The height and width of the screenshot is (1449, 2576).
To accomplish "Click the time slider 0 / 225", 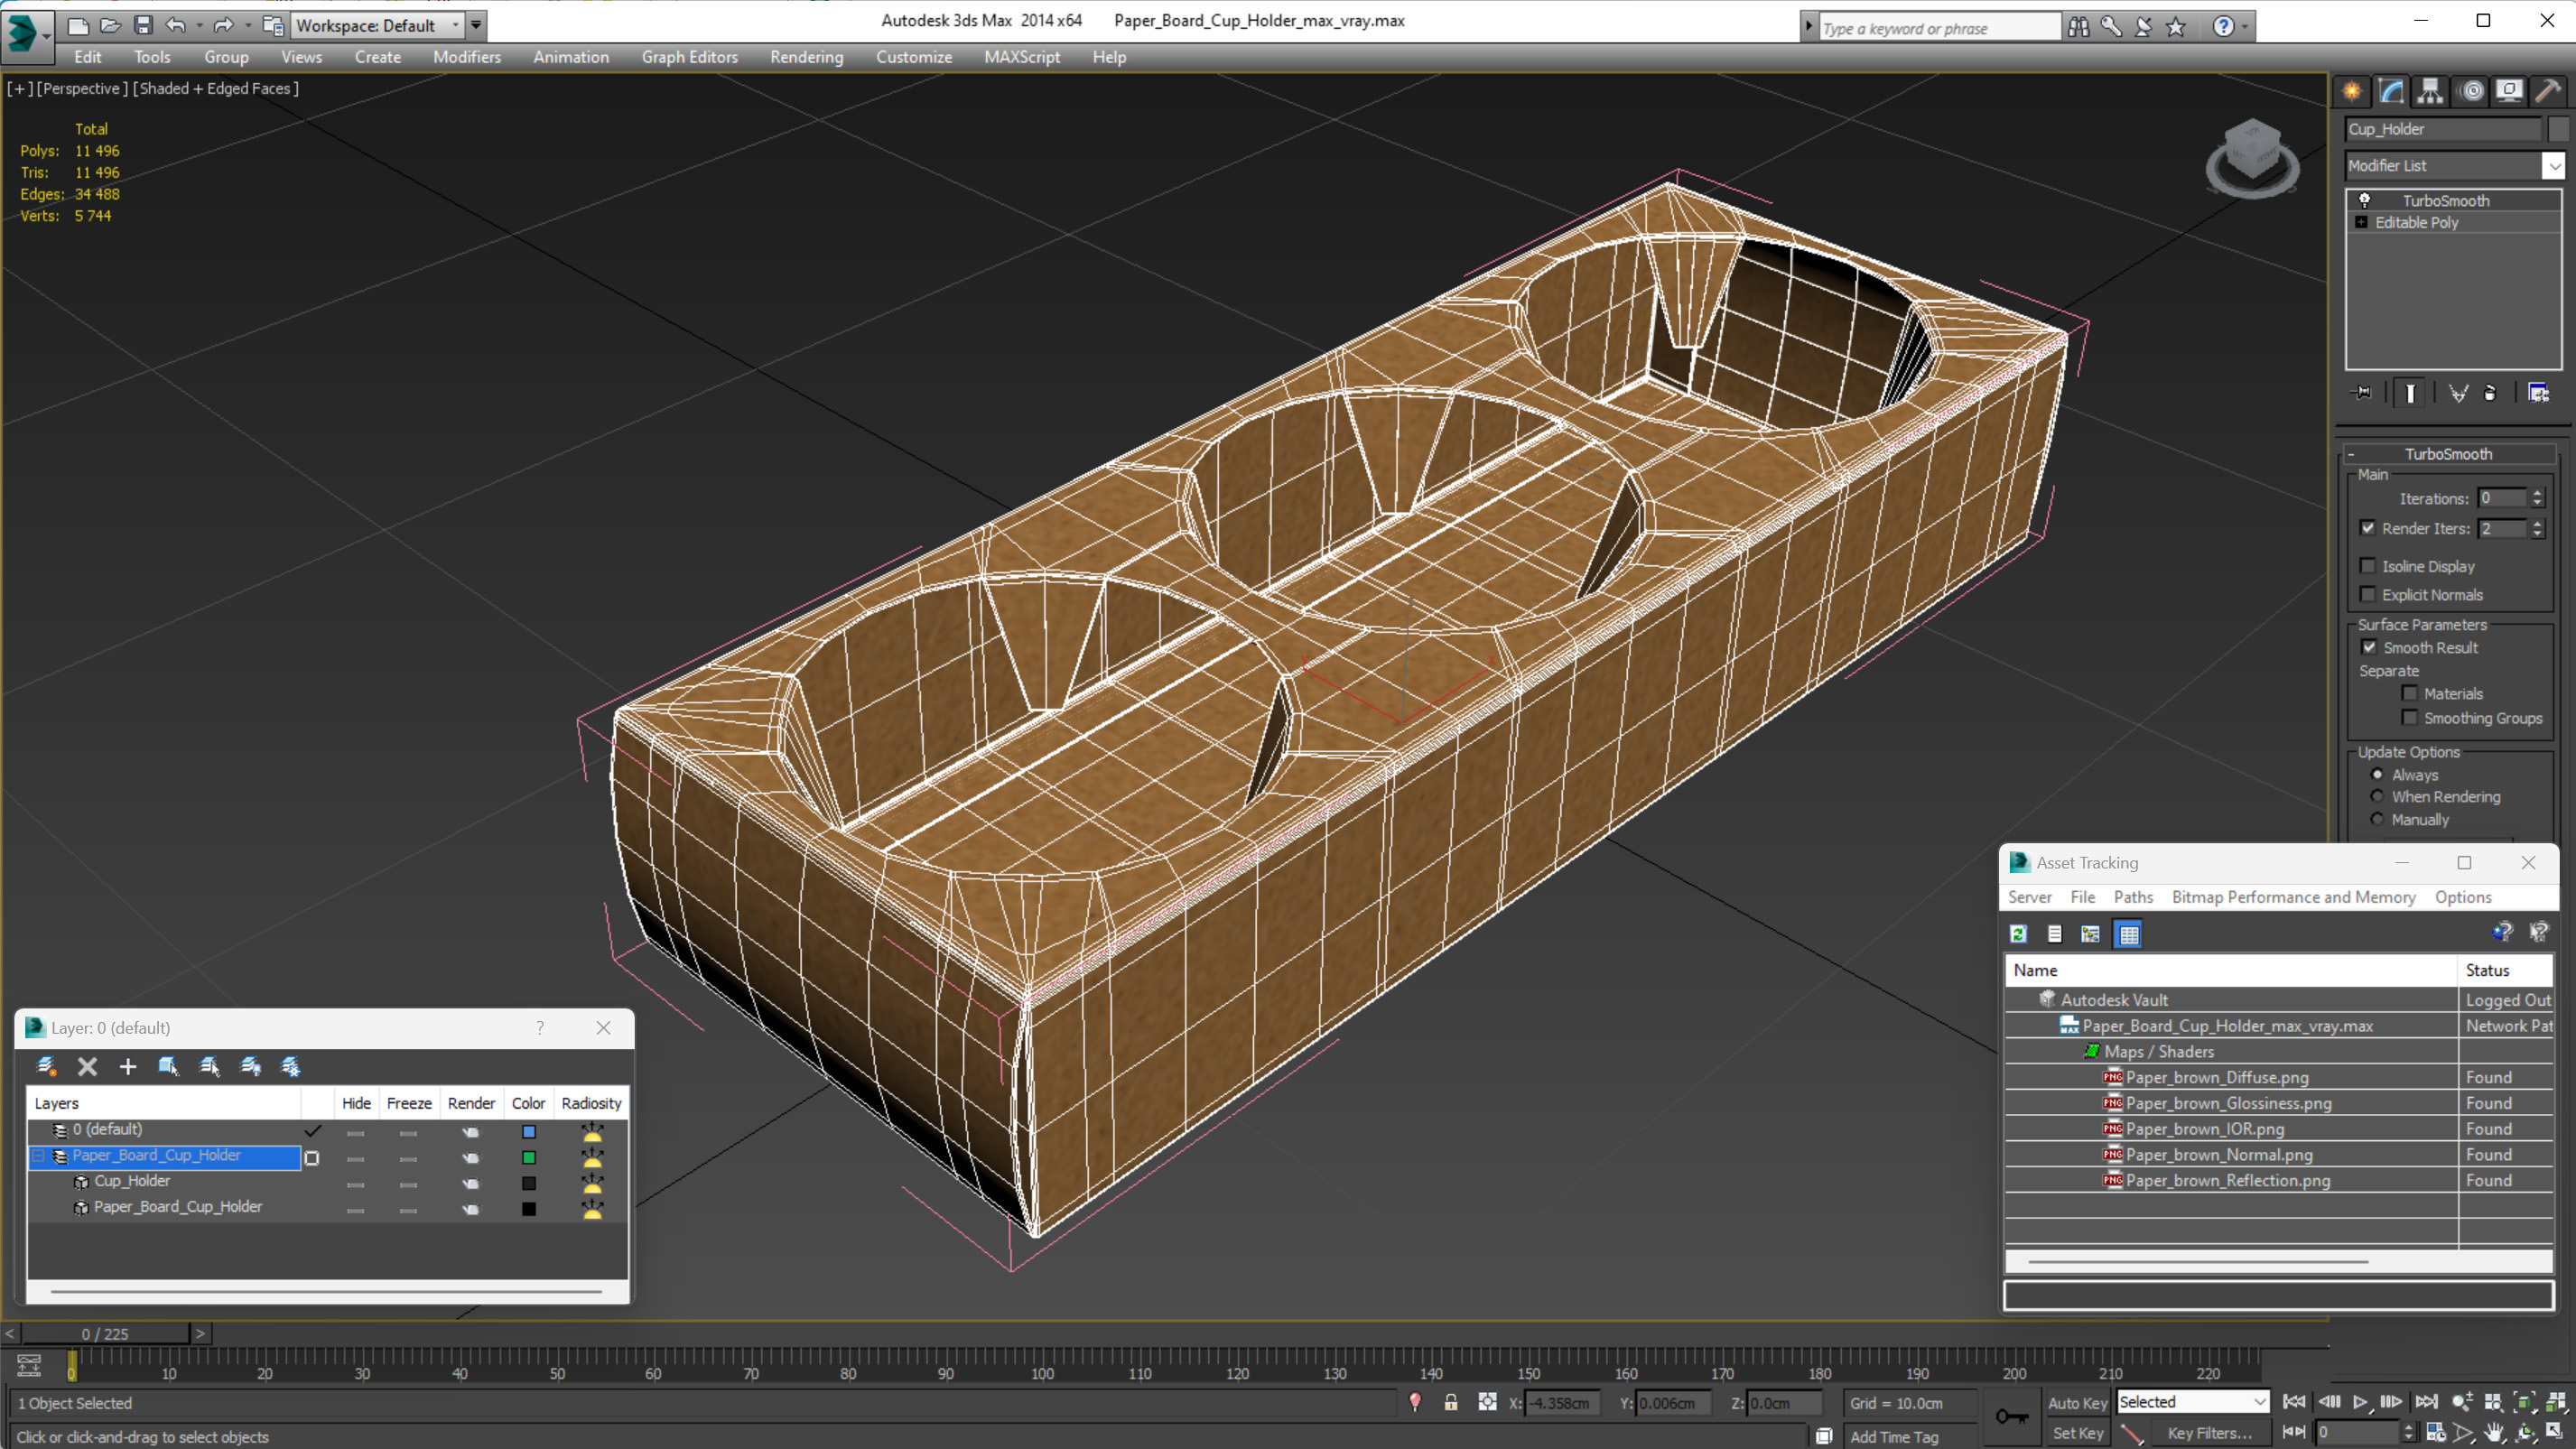I will tap(105, 1333).
